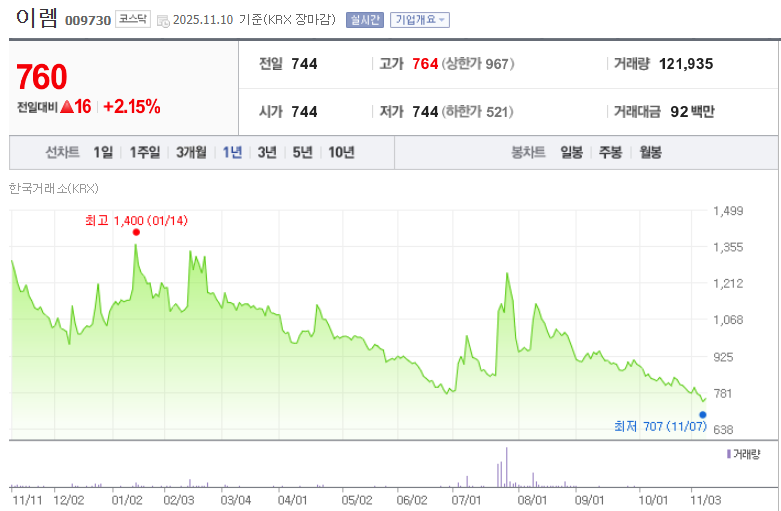Click the 선차트 label

63,152
